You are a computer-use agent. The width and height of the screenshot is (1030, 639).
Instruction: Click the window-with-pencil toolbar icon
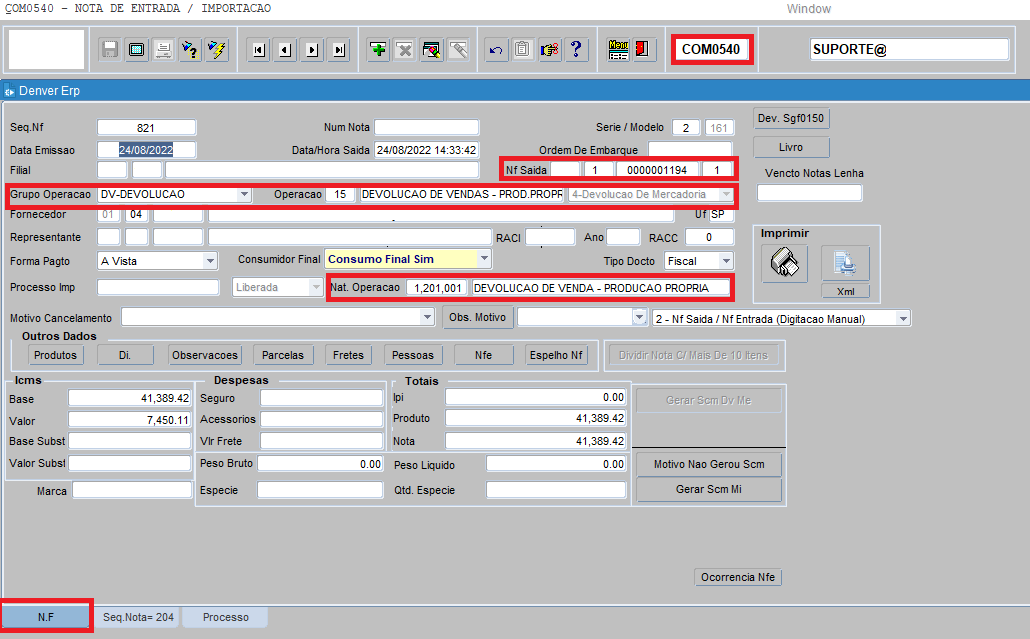click(x=432, y=50)
